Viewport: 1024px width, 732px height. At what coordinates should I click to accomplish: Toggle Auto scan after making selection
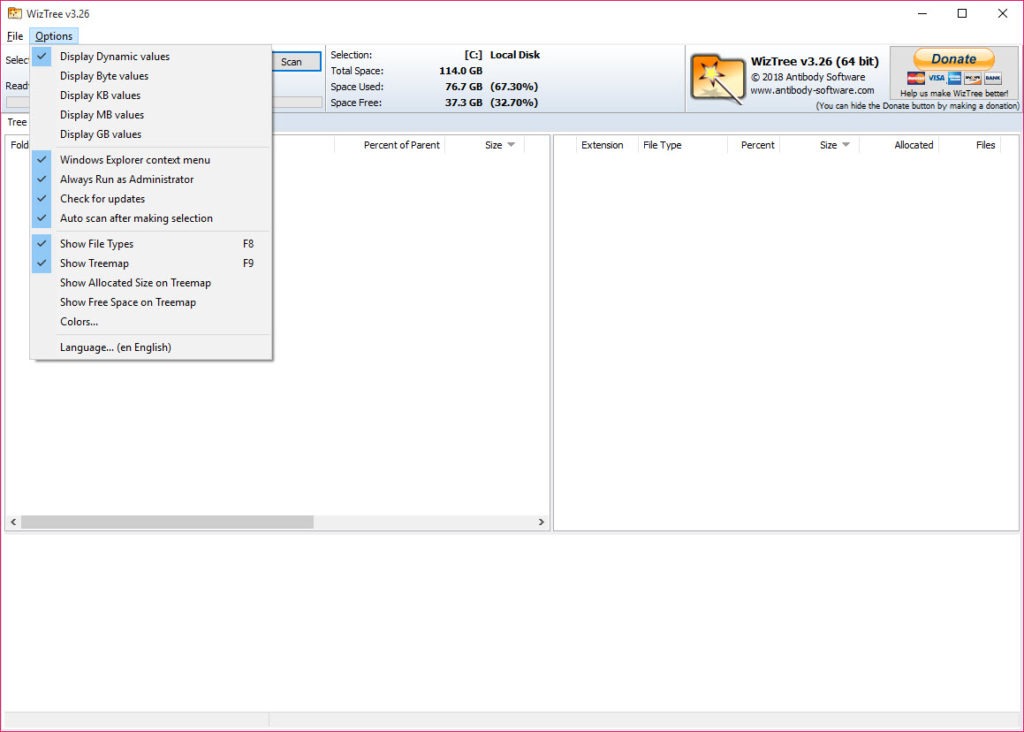point(151,219)
